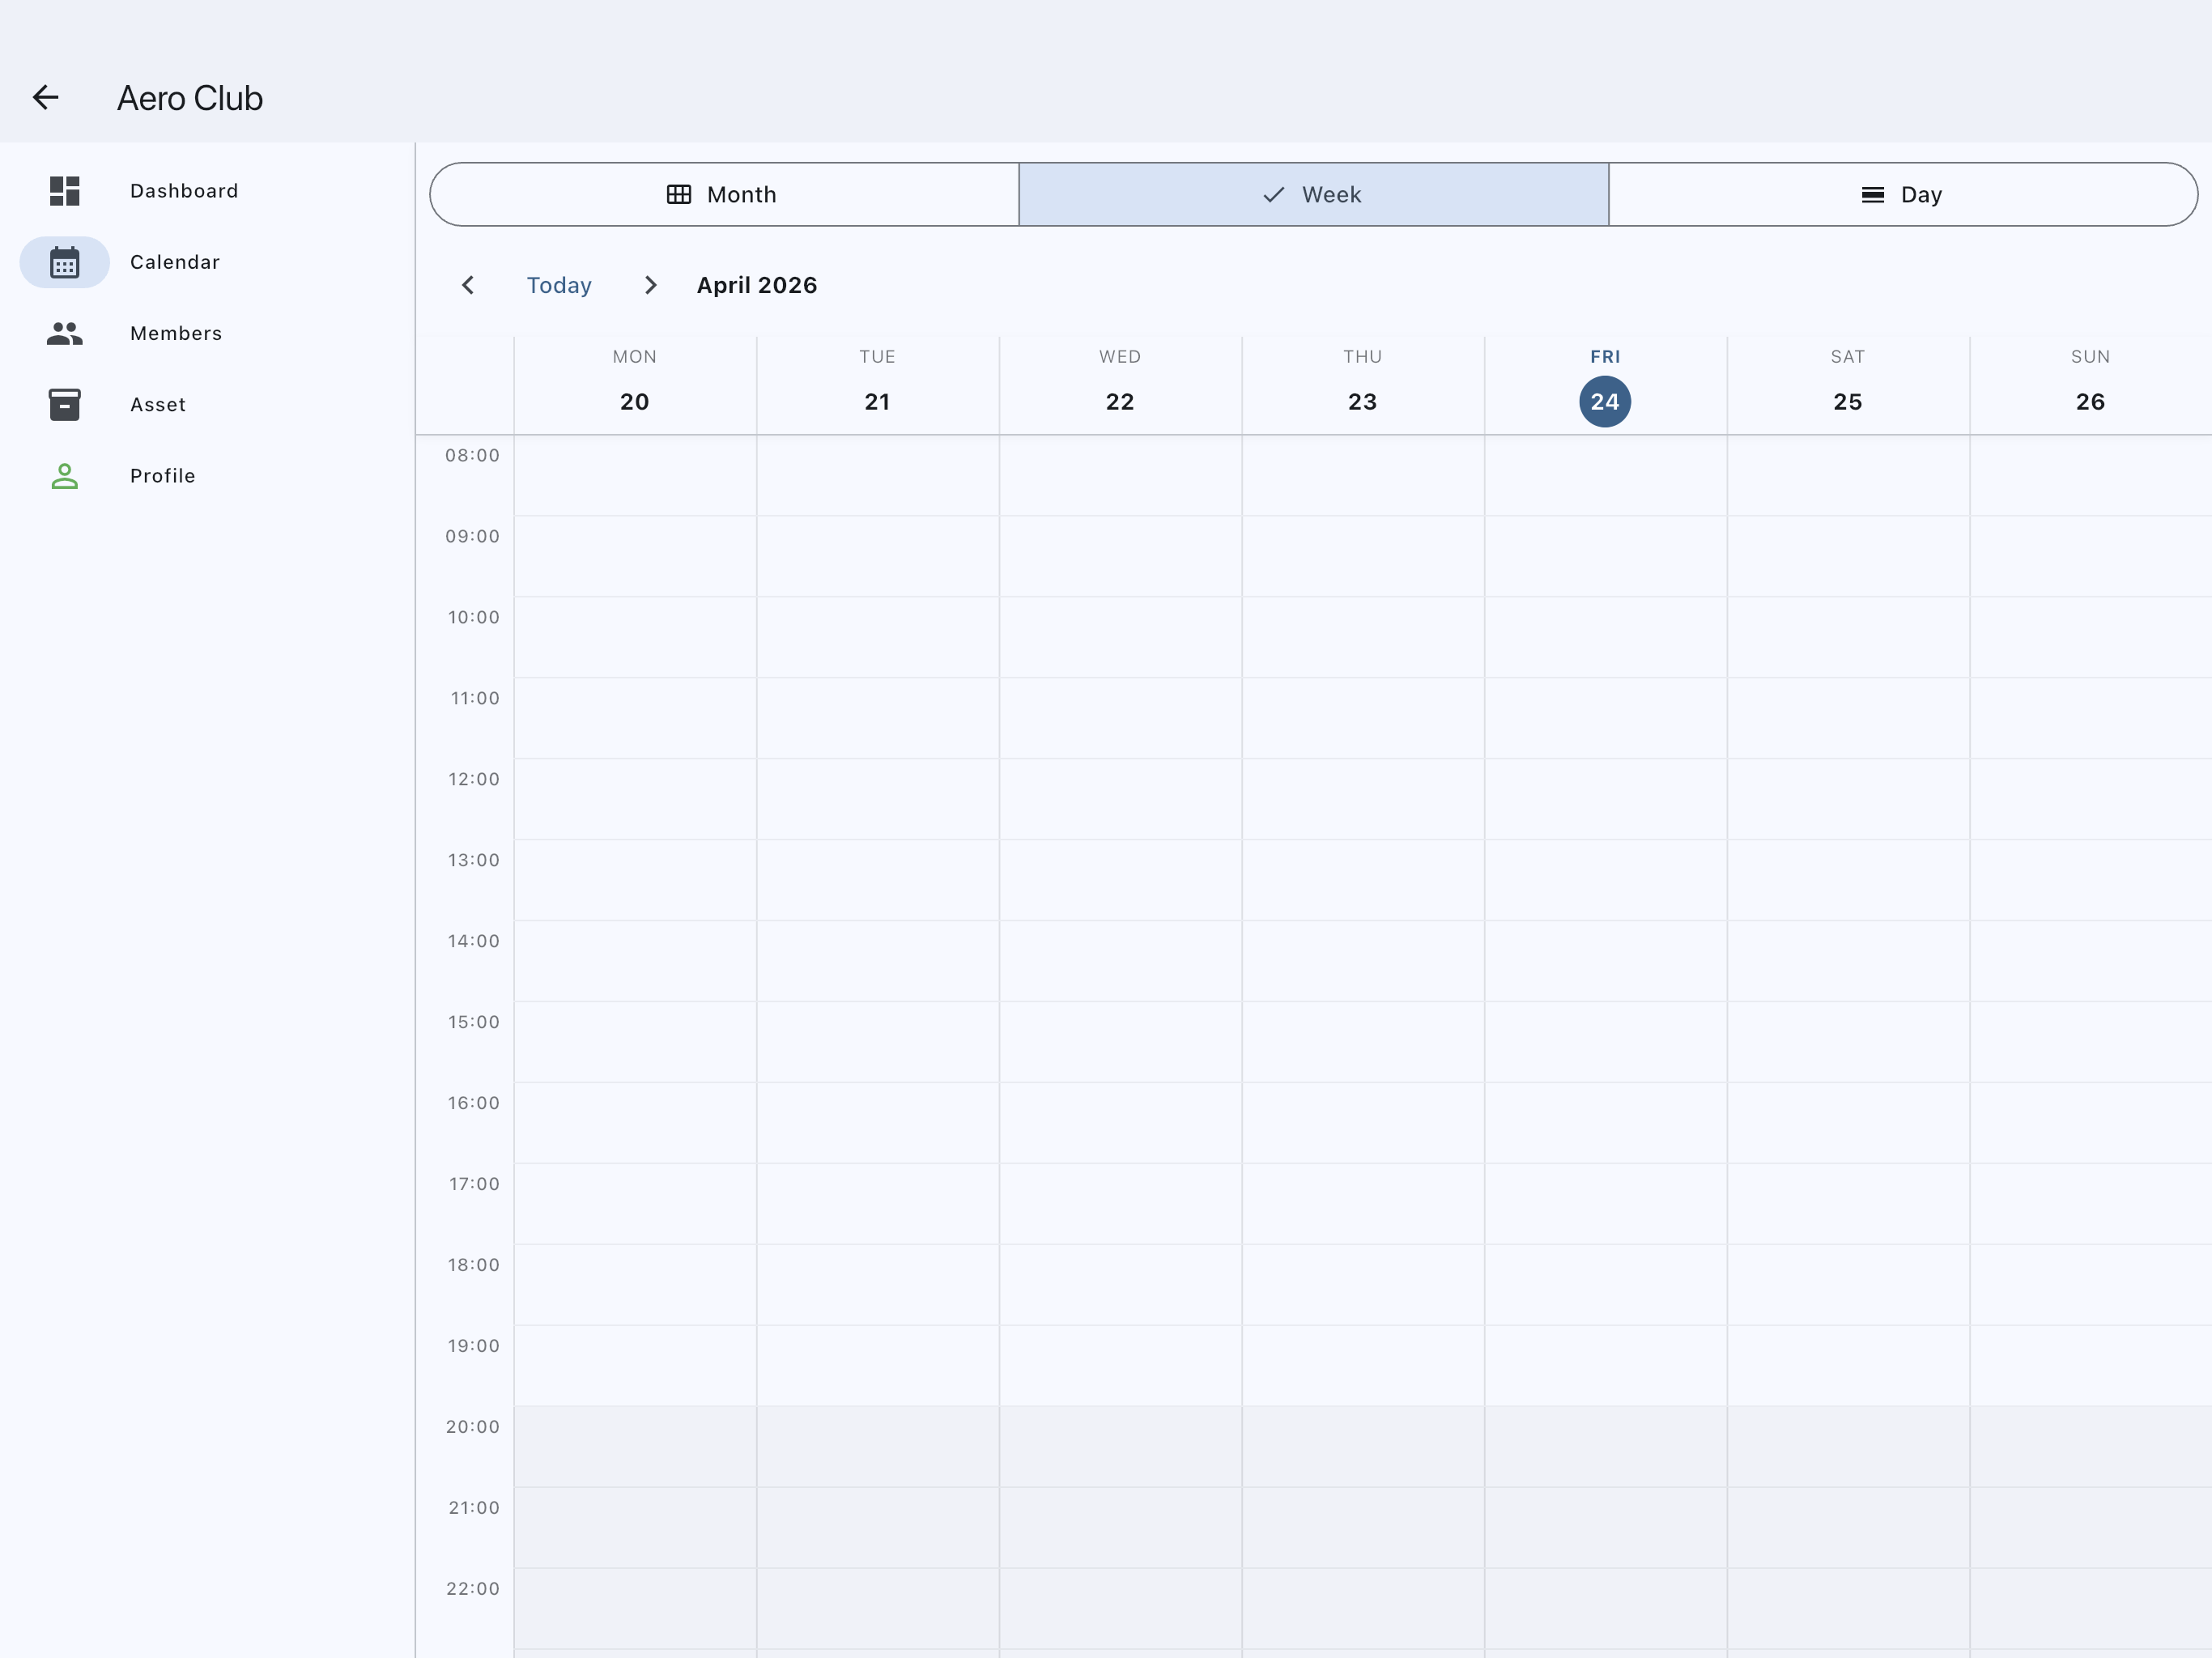Click the Friday 14:00 time slot

coord(1605,961)
